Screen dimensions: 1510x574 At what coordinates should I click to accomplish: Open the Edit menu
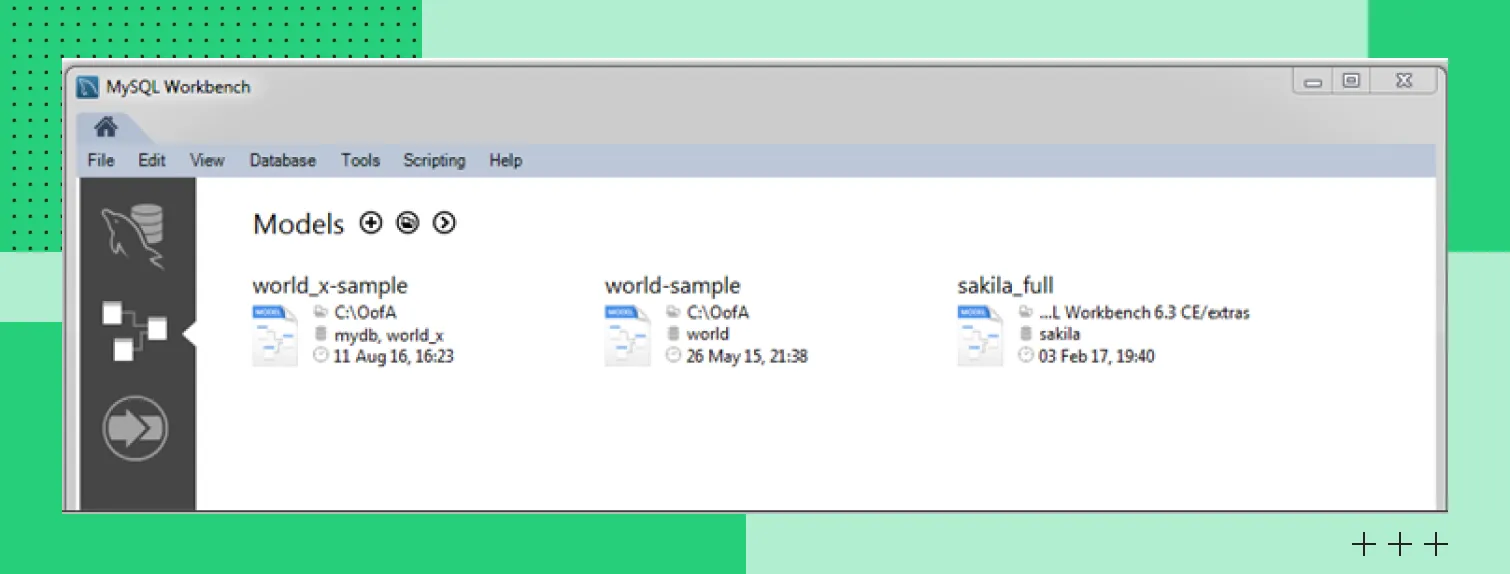pyautogui.click(x=152, y=160)
